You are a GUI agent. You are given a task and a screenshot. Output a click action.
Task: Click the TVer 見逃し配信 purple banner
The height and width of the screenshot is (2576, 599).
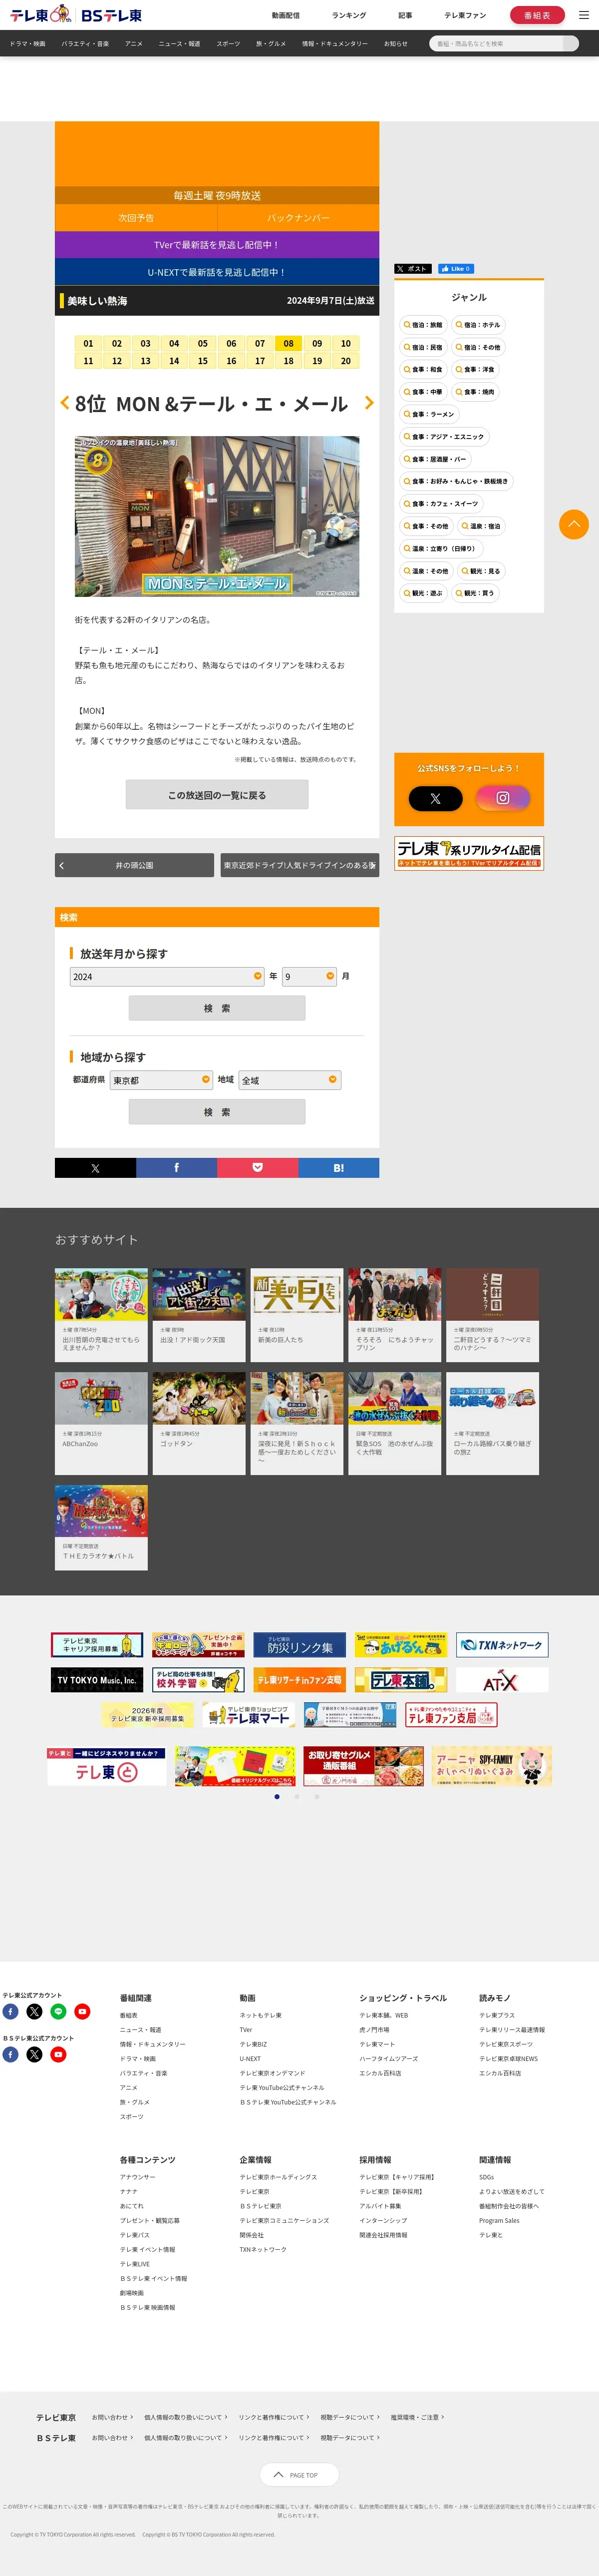tap(217, 244)
